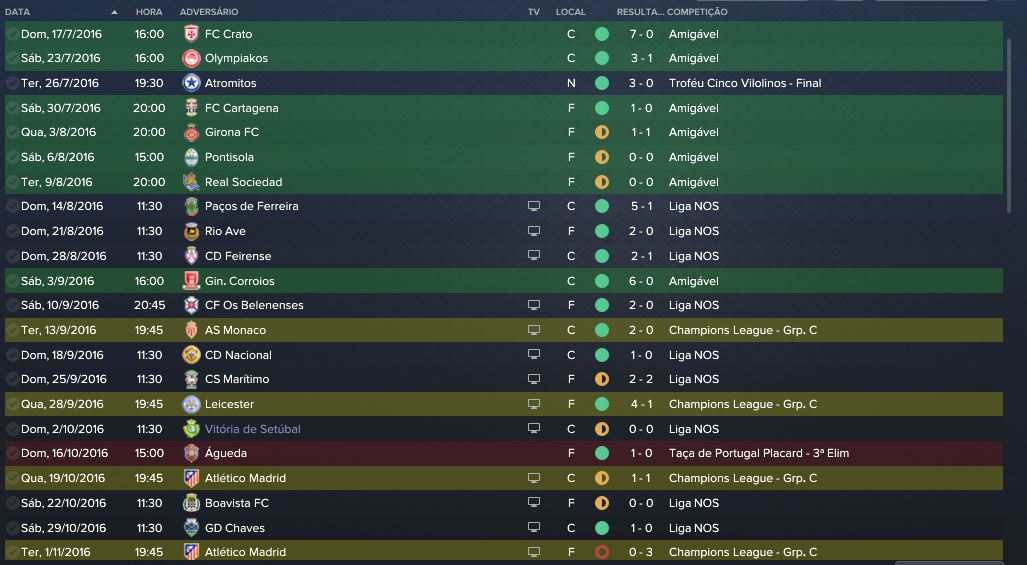Viewport: 1027px width, 565px height.
Task: Click the Real Sociedad club crest
Action: 191,182
